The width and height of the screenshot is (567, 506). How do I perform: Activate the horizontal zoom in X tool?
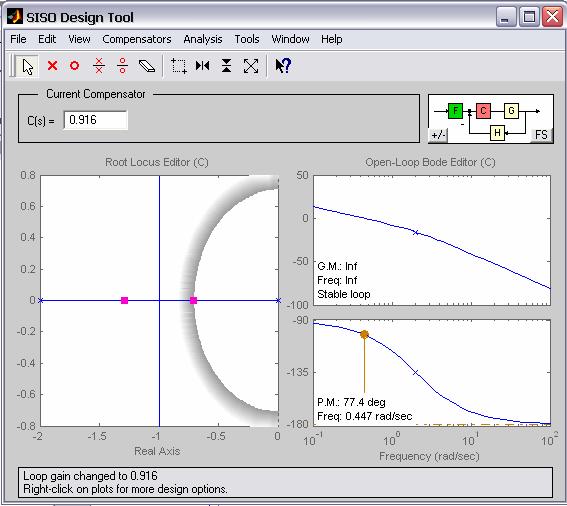click(x=202, y=66)
